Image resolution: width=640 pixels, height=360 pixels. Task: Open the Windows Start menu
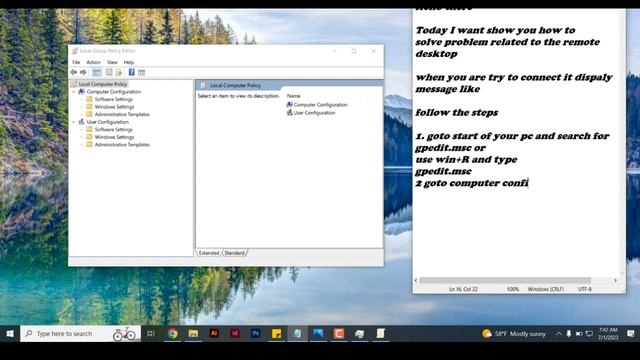tap(10, 333)
